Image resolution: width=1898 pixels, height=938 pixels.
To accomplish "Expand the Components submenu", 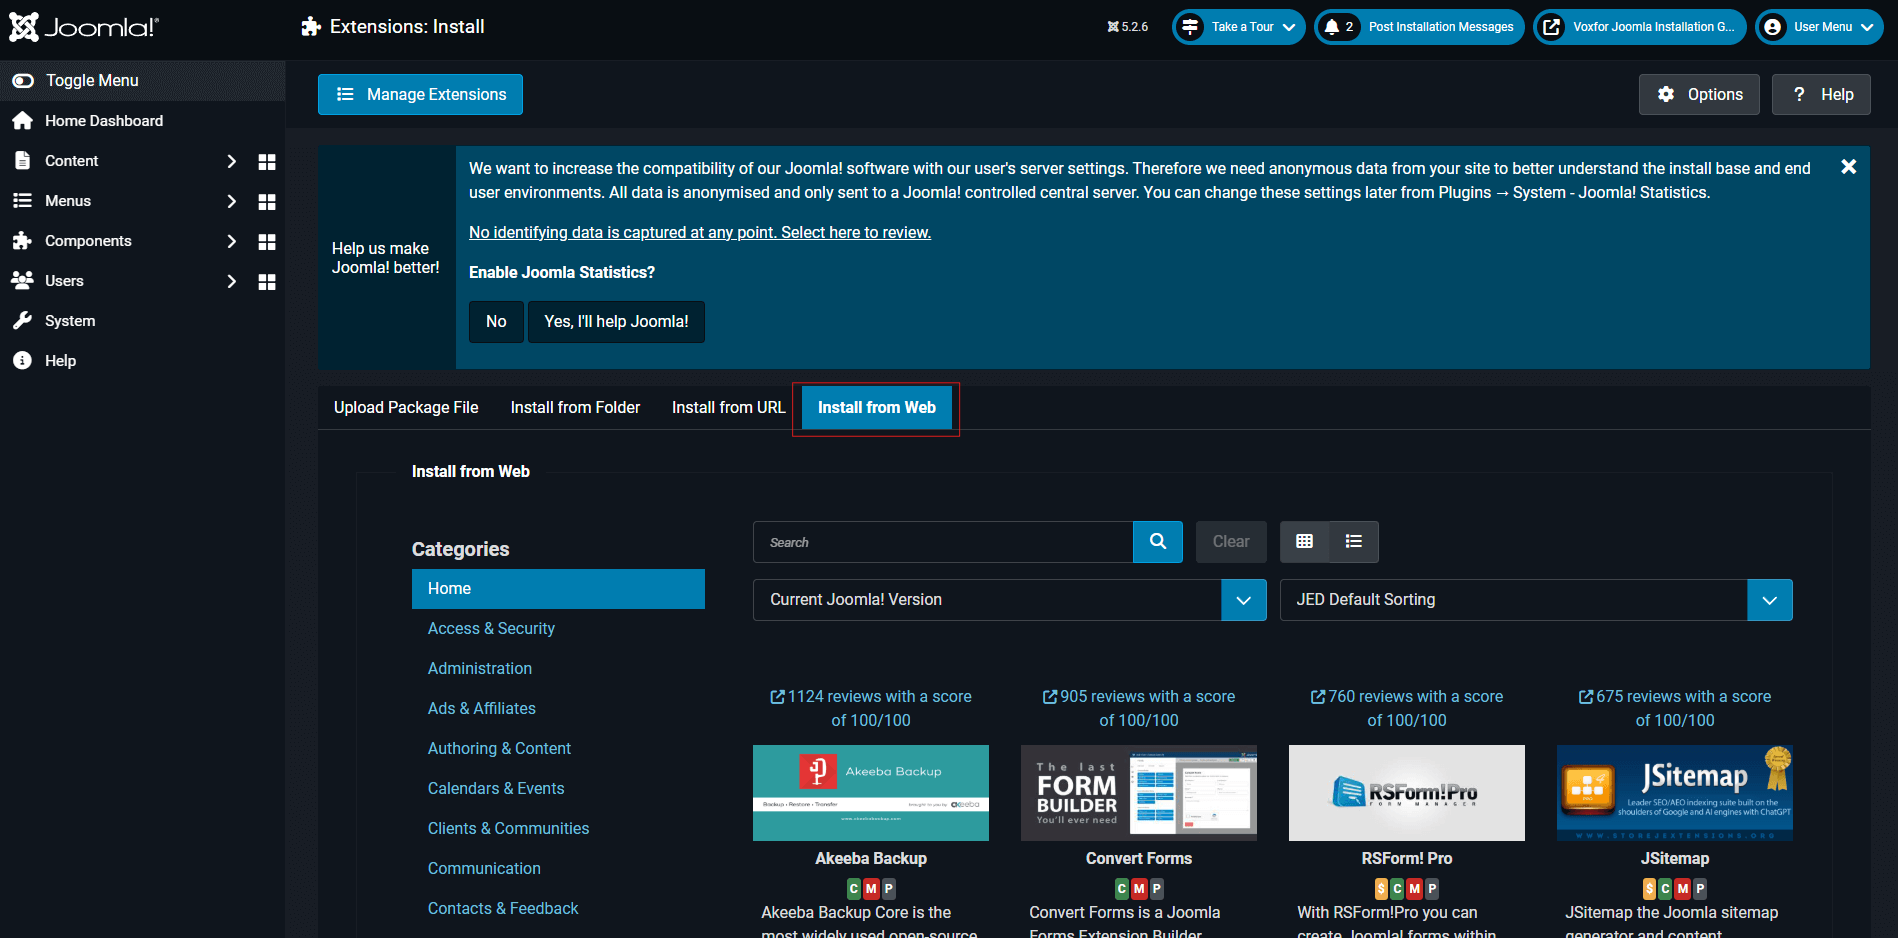I will 231,240.
